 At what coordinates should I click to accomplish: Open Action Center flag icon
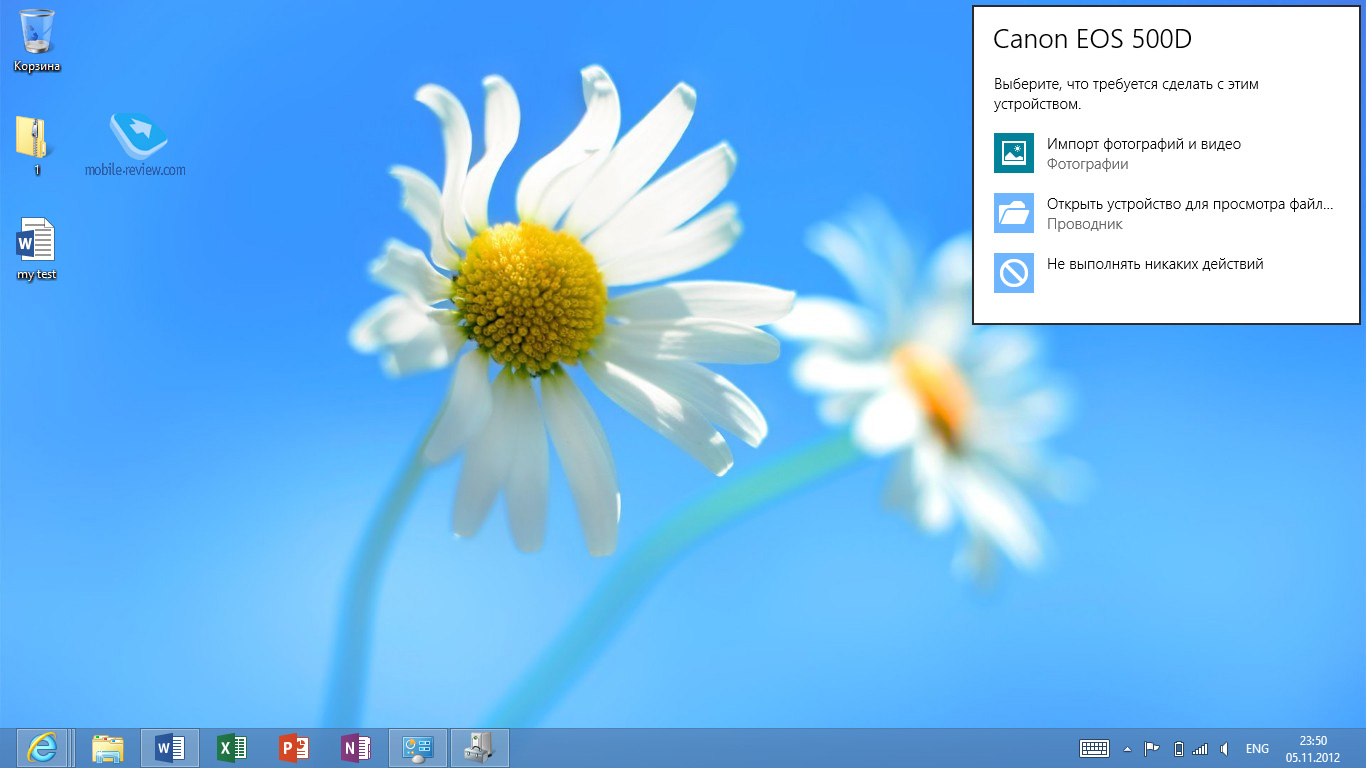pyautogui.click(x=1152, y=748)
